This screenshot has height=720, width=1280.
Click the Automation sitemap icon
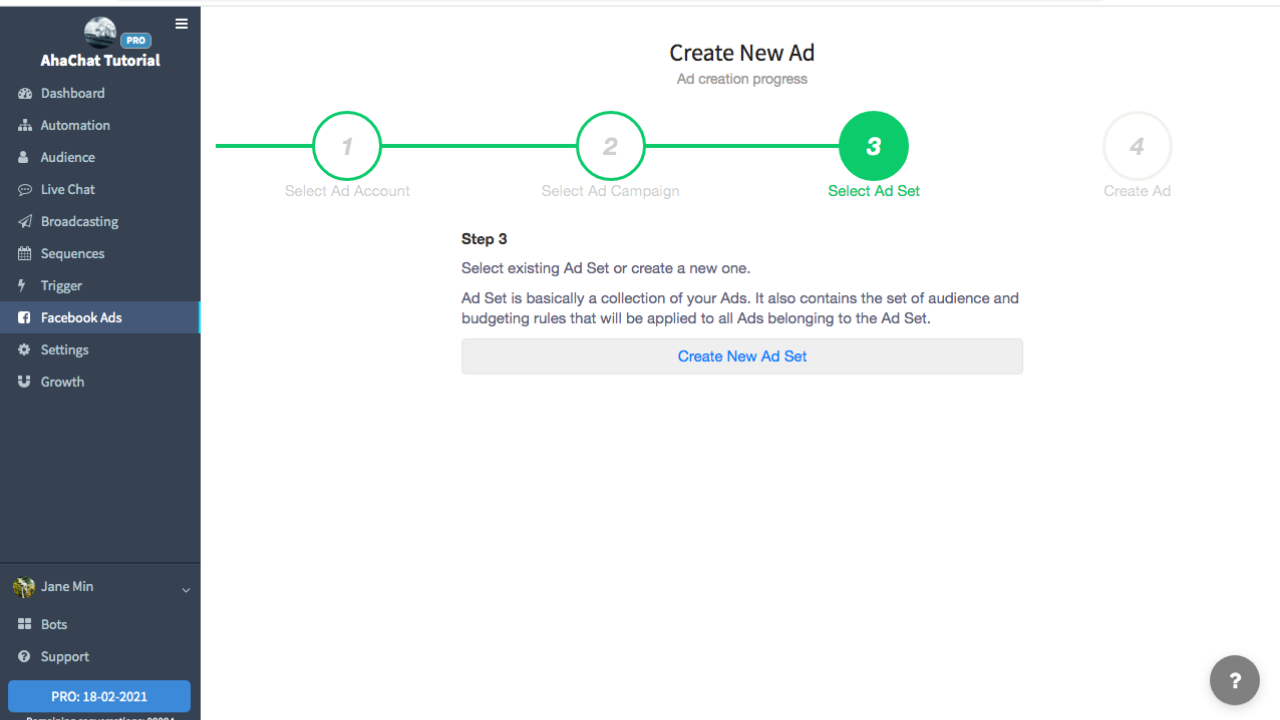pyautogui.click(x=25, y=125)
